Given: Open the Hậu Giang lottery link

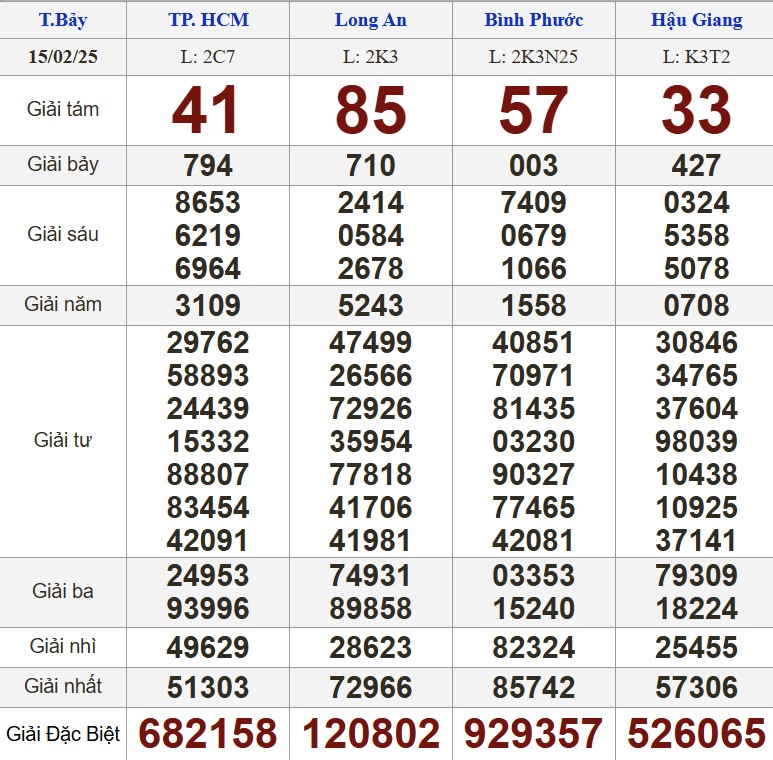Looking at the screenshot, I should [696, 20].
